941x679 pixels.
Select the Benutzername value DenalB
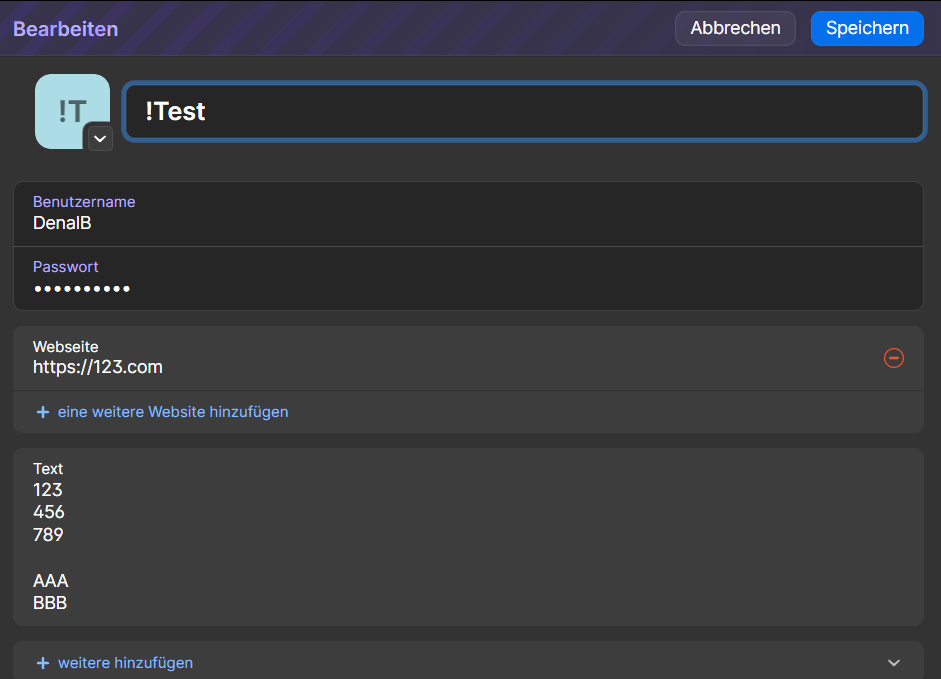coord(62,223)
